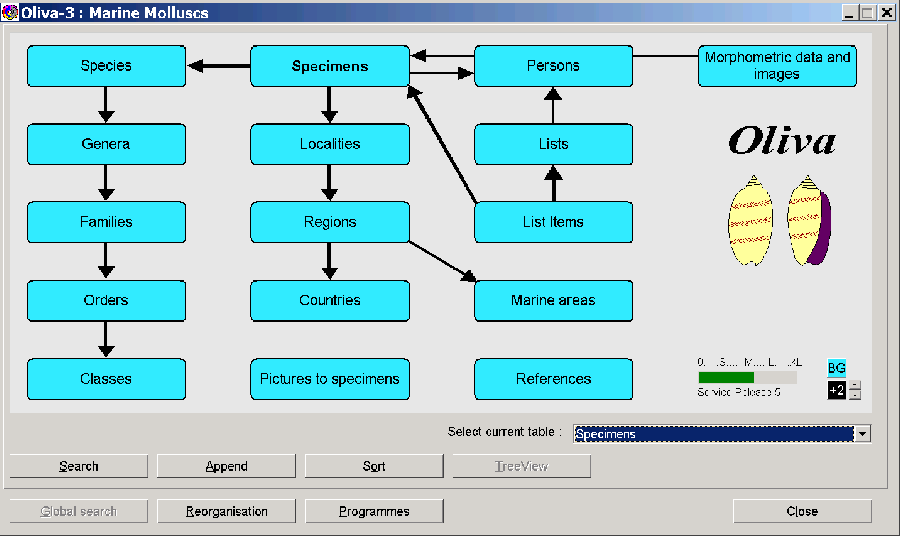Click the Reorganisation button
The height and width of the screenshot is (536, 900).
[226, 511]
